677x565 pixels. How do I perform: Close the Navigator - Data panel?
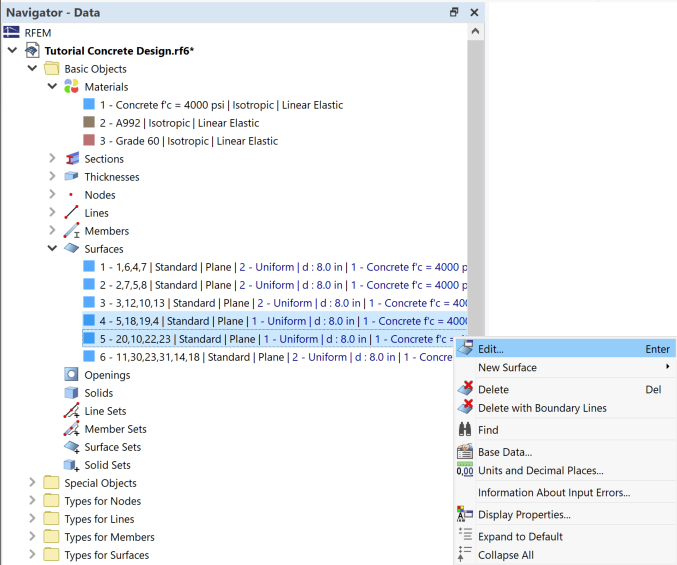[474, 12]
